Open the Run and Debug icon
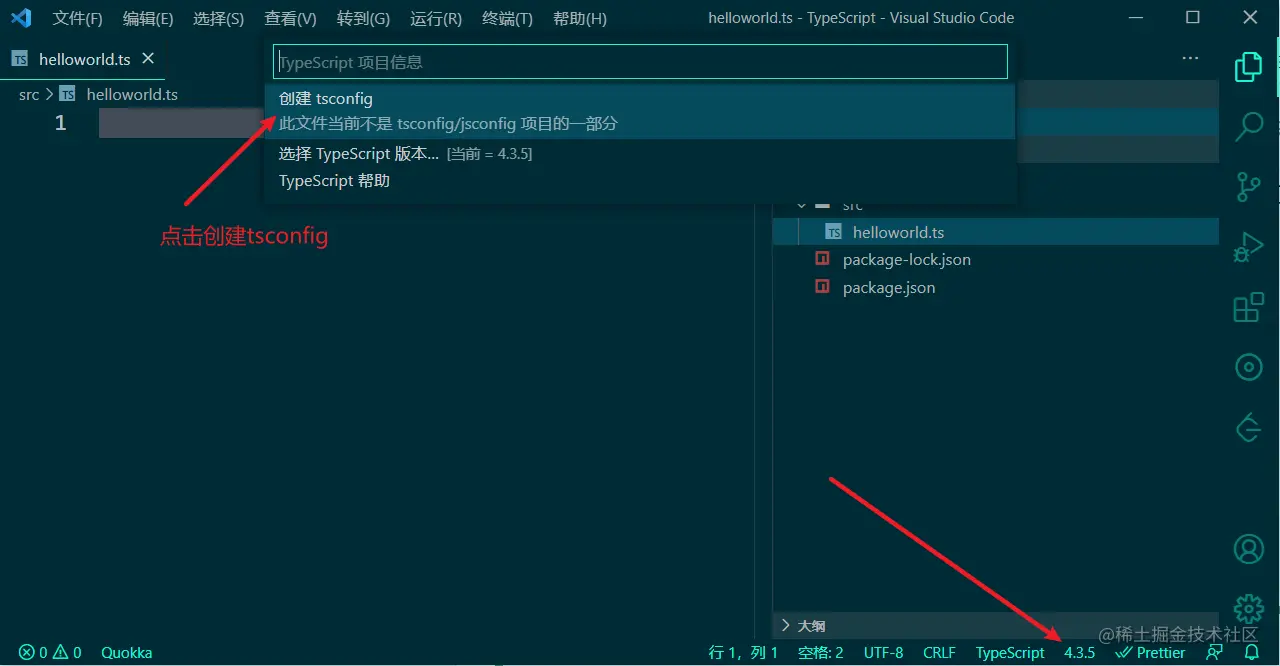Image resolution: width=1280 pixels, height=666 pixels. point(1248,247)
